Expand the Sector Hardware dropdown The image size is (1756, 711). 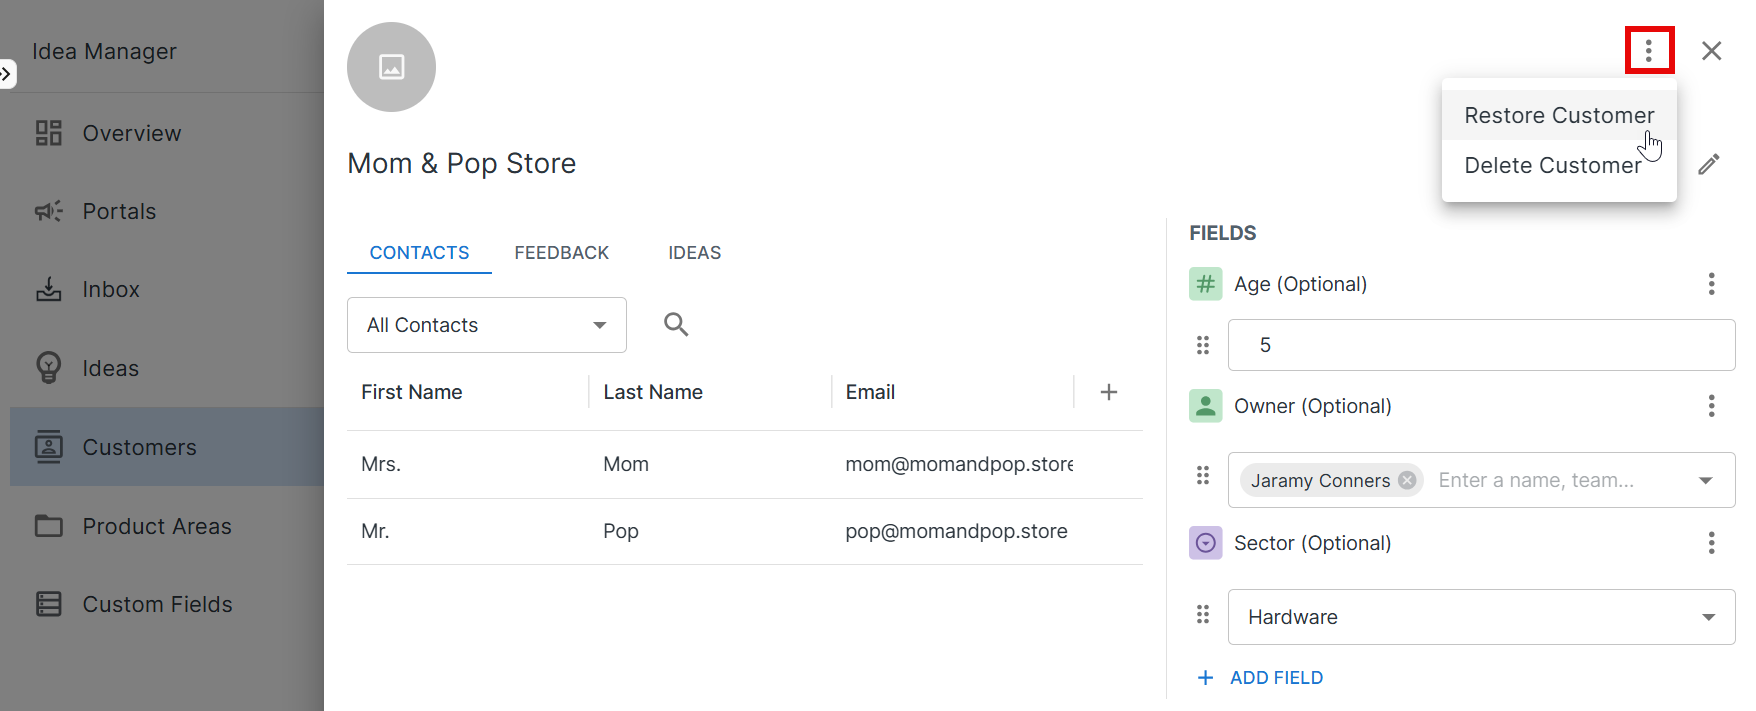click(1708, 617)
